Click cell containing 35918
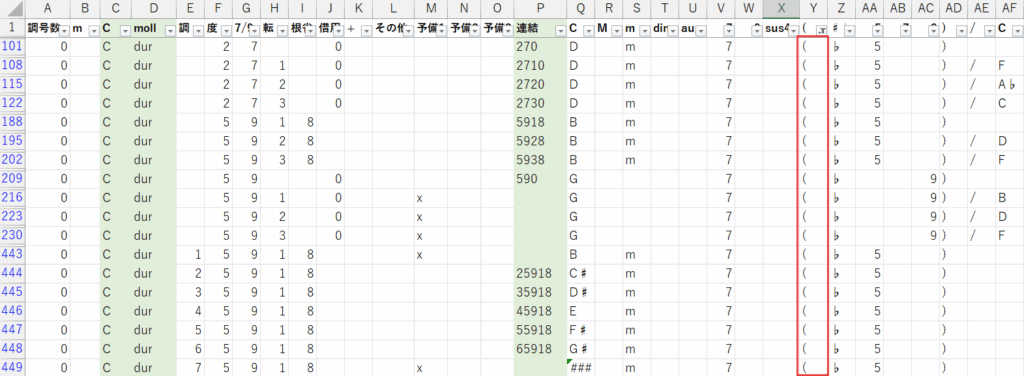The image size is (1024, 376). pyautogui.click(x=540, y=292)
